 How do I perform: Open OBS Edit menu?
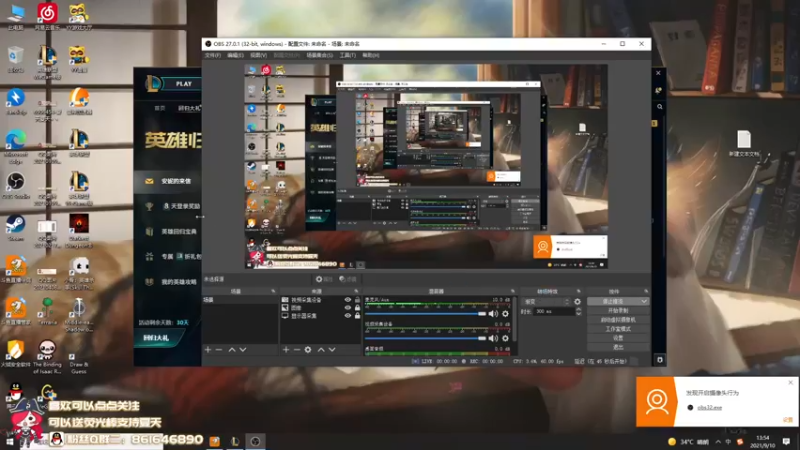point(235,55)
